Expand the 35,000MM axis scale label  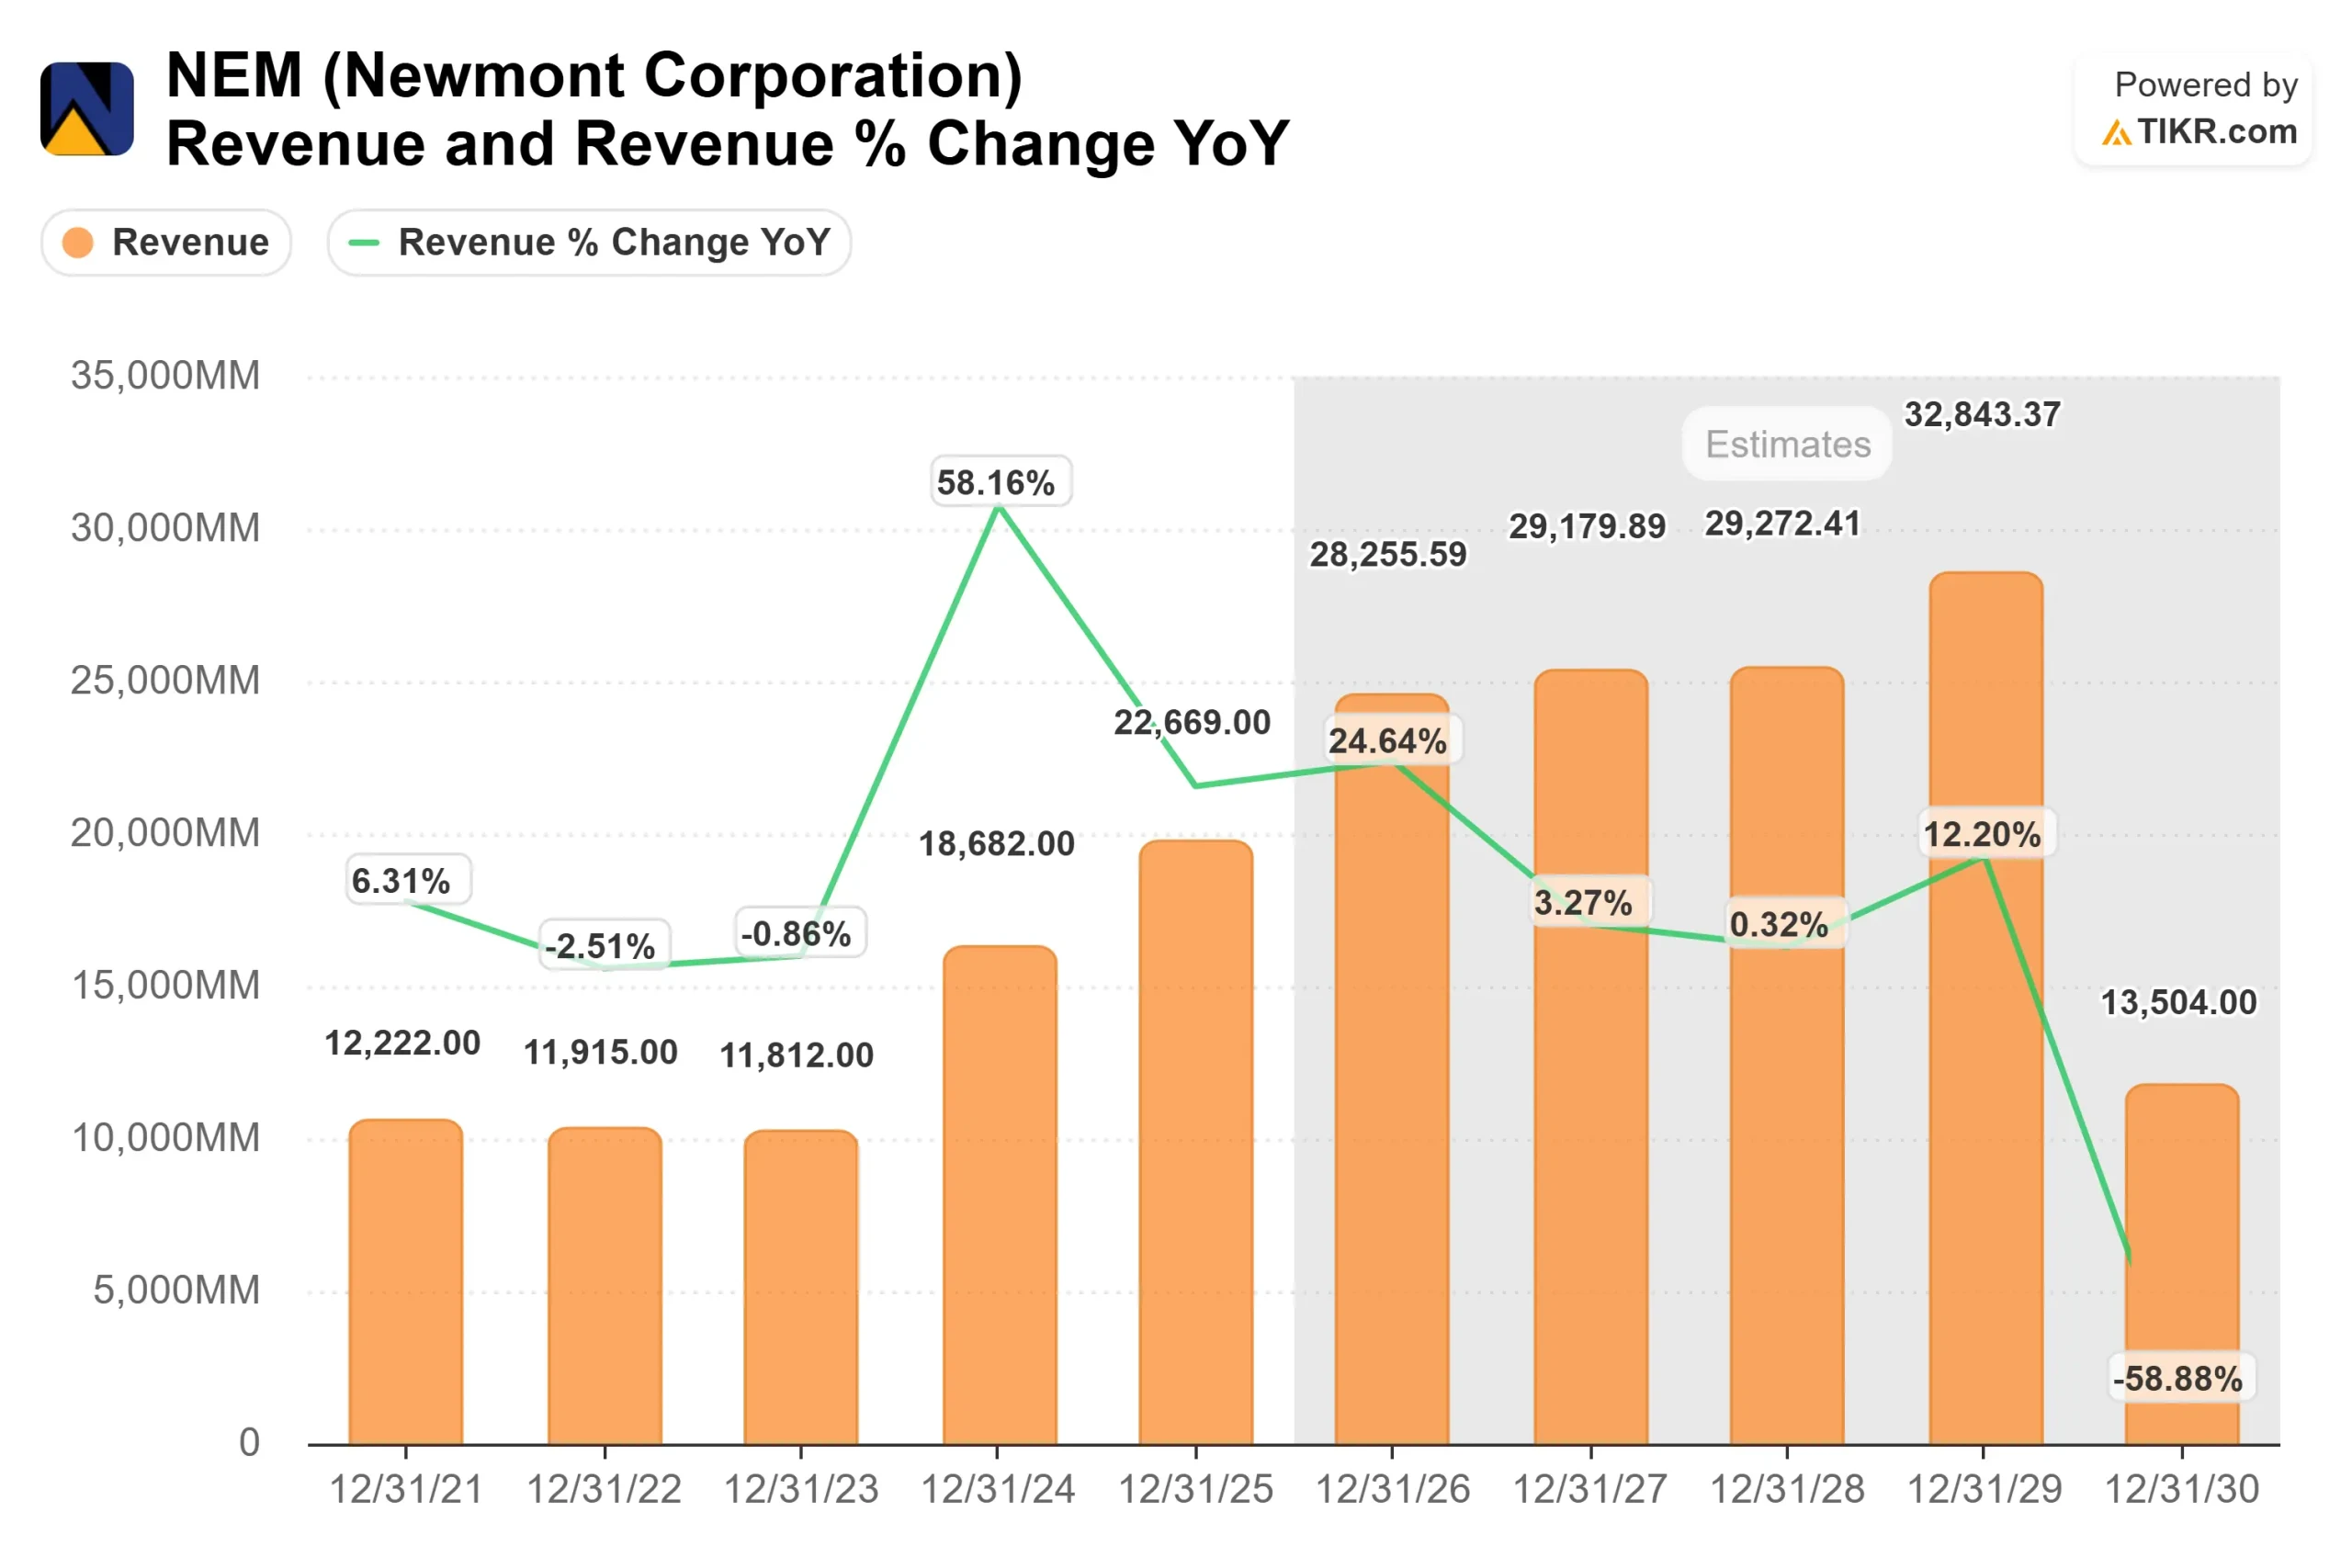[166, 377]
